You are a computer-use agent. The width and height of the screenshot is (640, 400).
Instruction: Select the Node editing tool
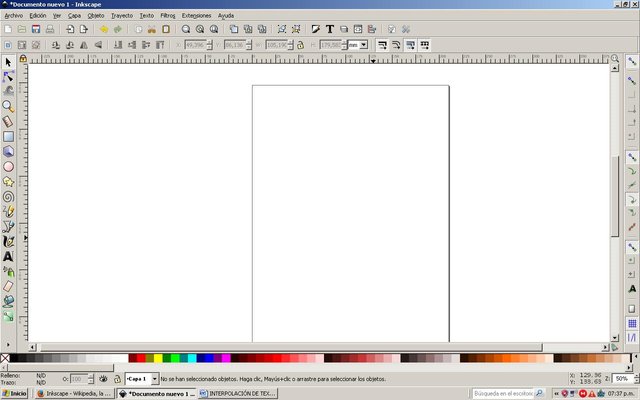[8, 77]
